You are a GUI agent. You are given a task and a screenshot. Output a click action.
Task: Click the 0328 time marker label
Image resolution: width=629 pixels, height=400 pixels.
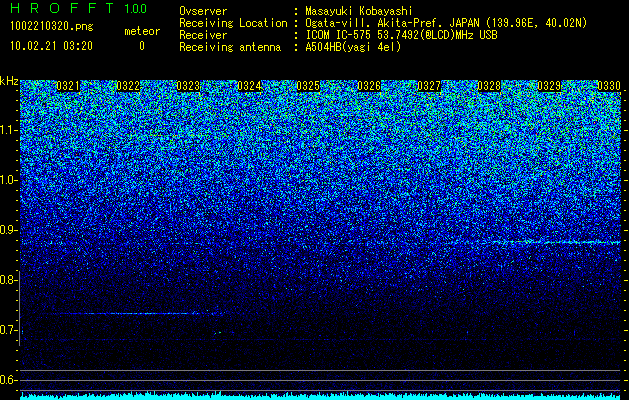(x=489, y=86)
